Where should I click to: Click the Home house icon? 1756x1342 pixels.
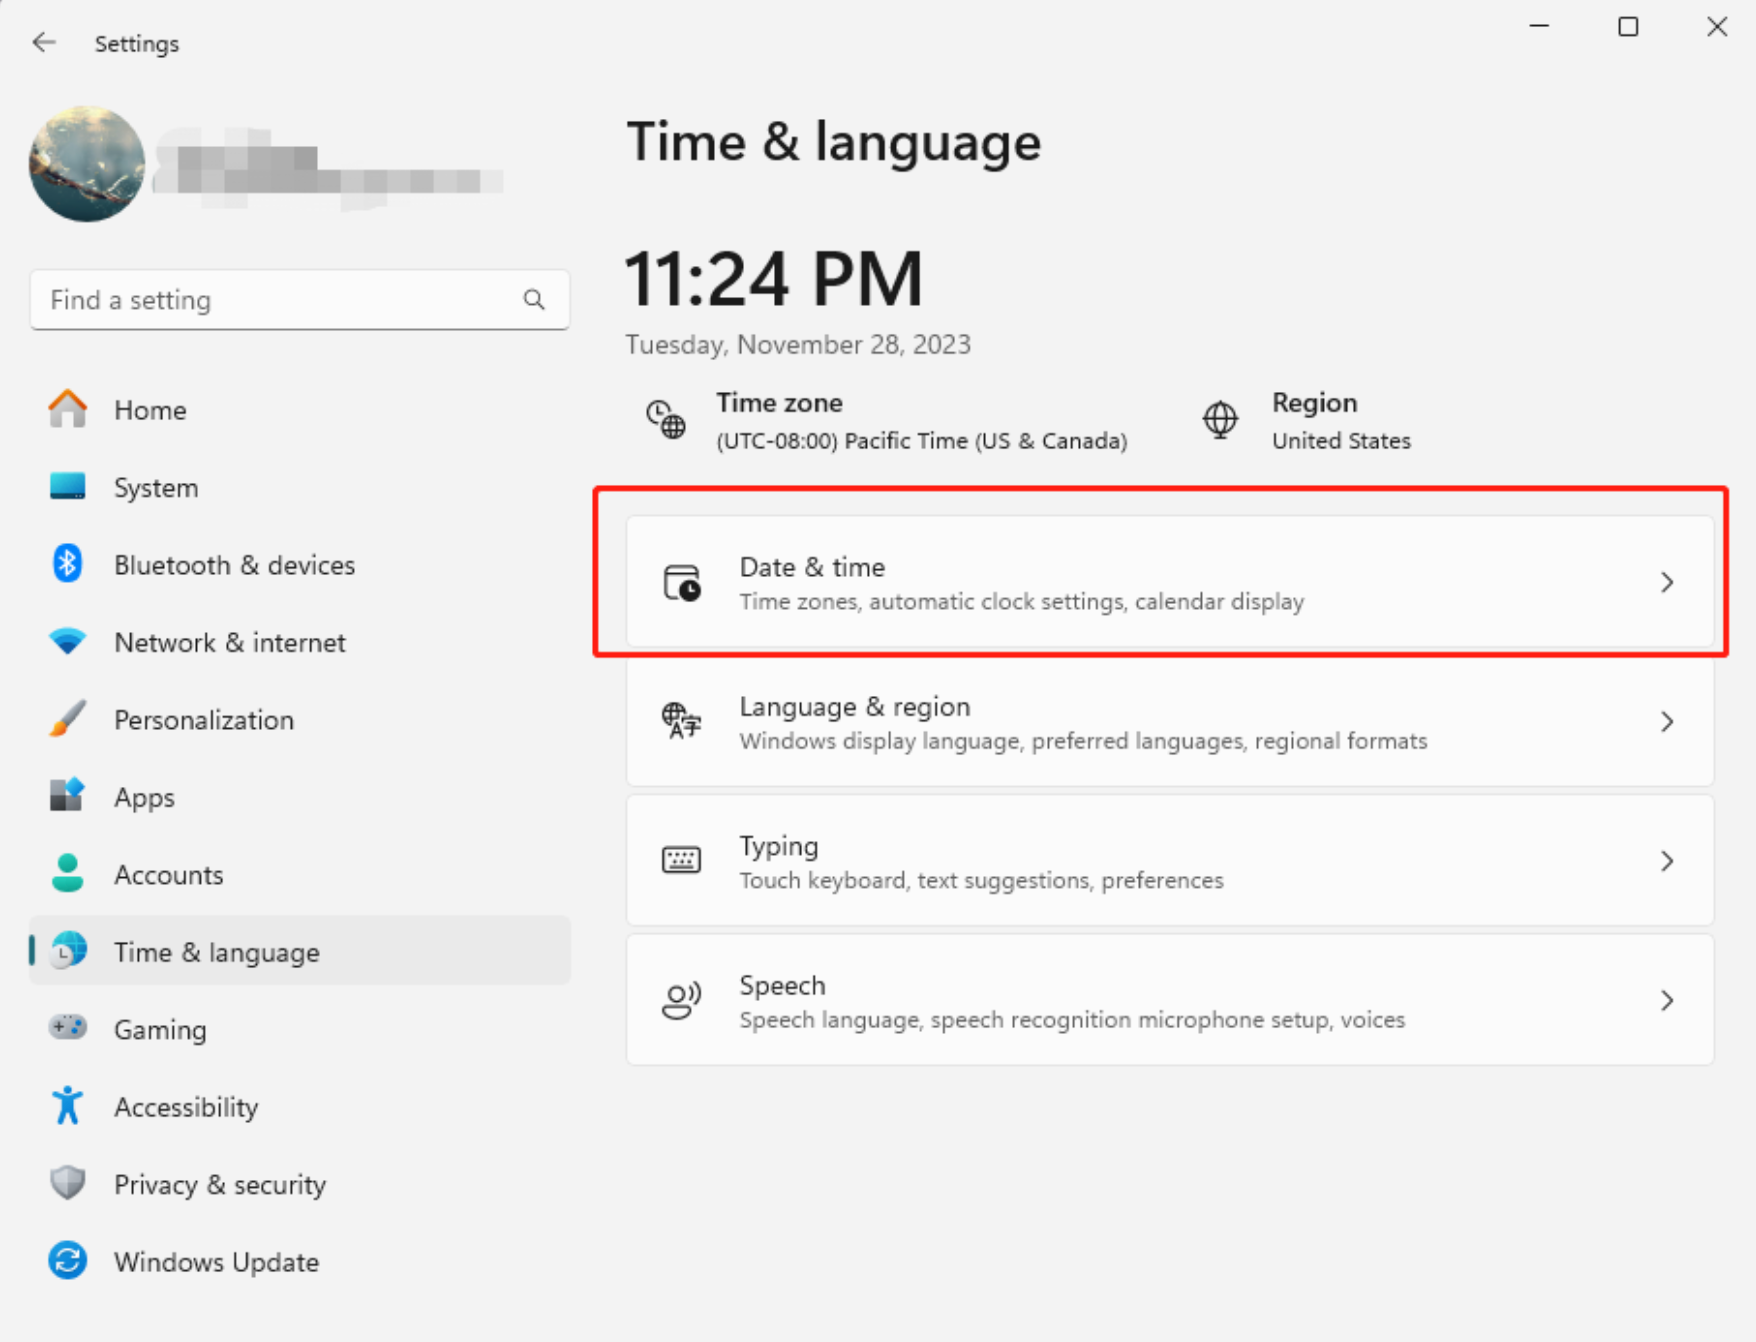click(68, 409)
